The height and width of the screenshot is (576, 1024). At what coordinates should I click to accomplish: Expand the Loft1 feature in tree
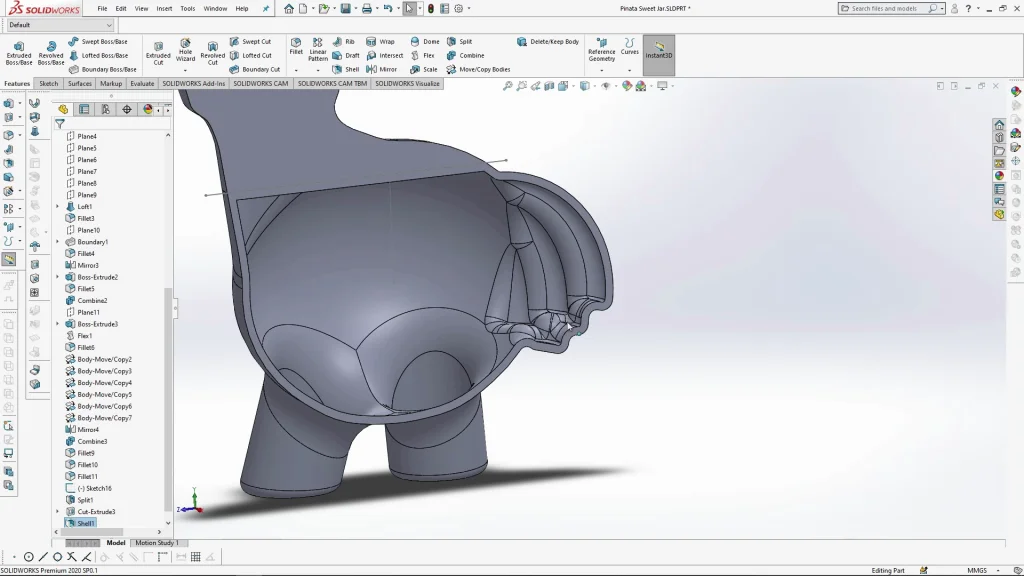(x=58, y=207)
